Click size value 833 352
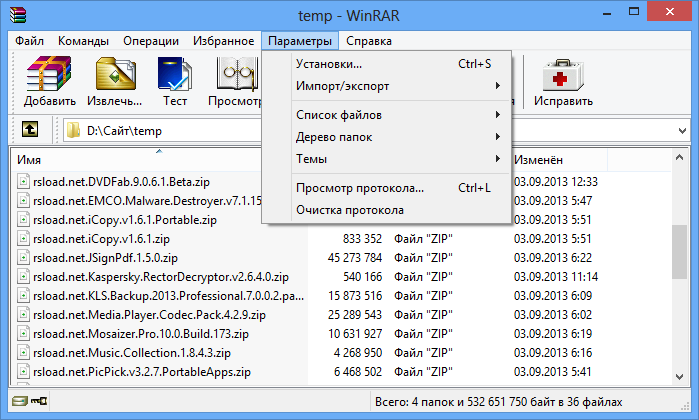Image resolution: width=699 pixels, height=420 pixels. click(x=362, y=239)
